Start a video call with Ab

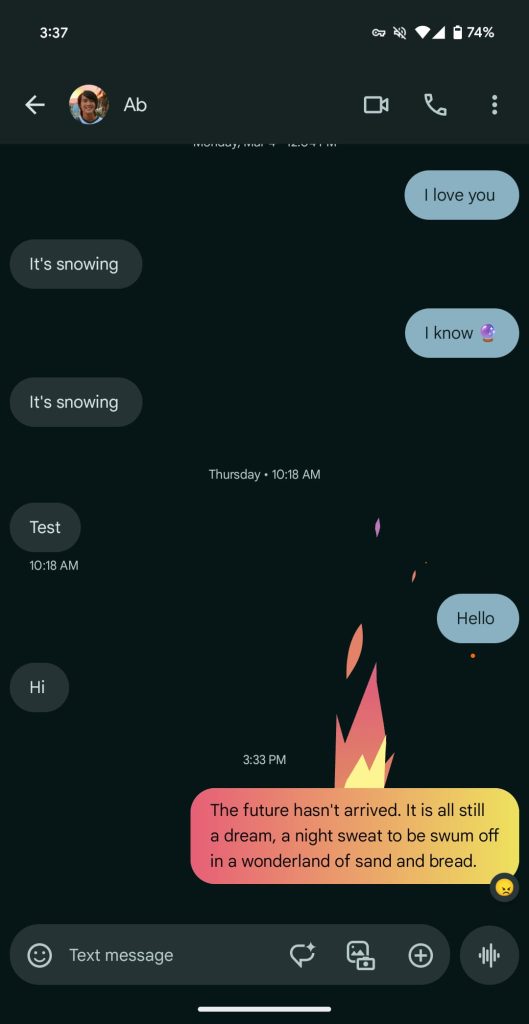(x=376, y=104)
